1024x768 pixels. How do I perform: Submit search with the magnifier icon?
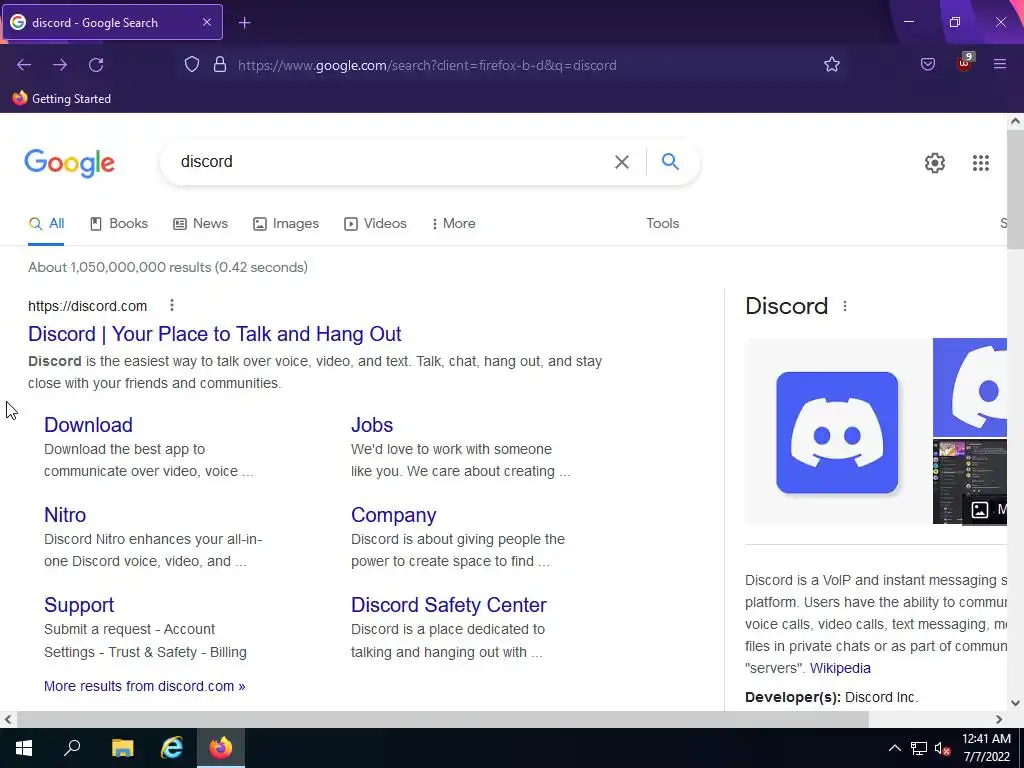[670, 161]
